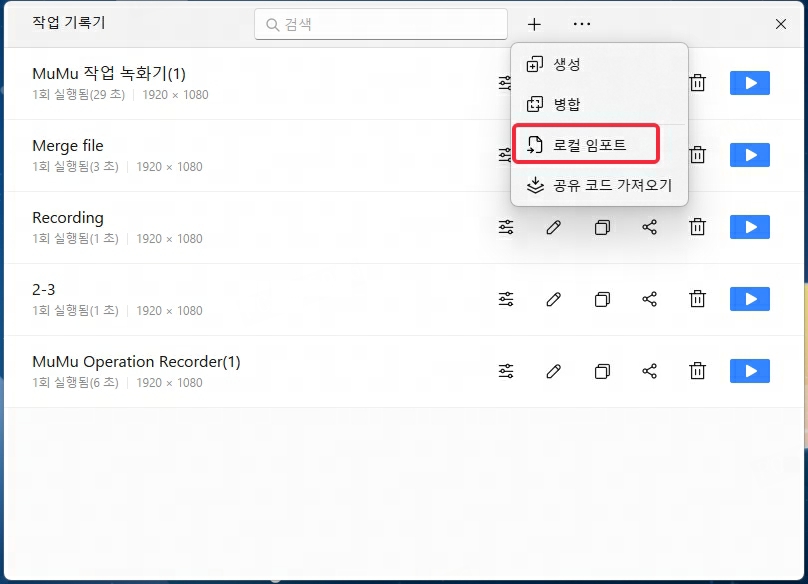Click the 1회 실행됨(6 초) run info text
Screen dimensions: 808x584
point(75,383)
